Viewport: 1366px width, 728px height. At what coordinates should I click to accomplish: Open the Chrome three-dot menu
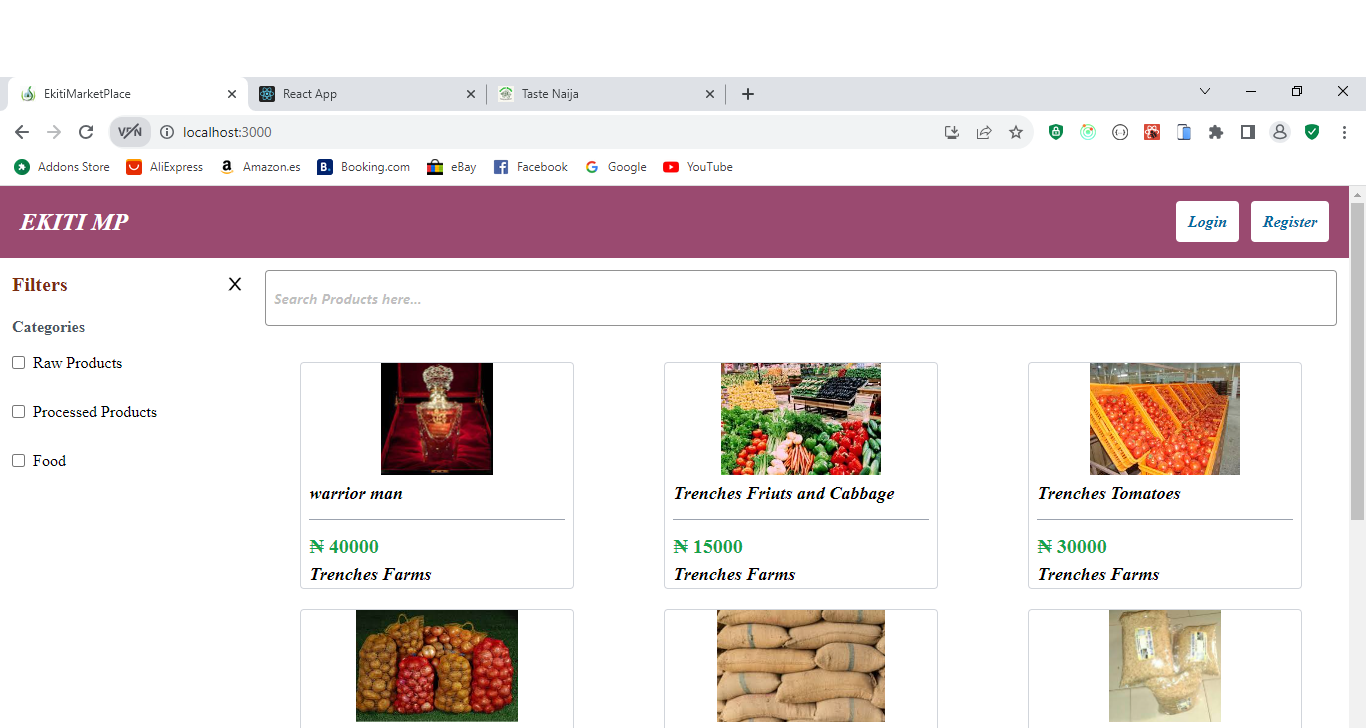point(1344,132)
